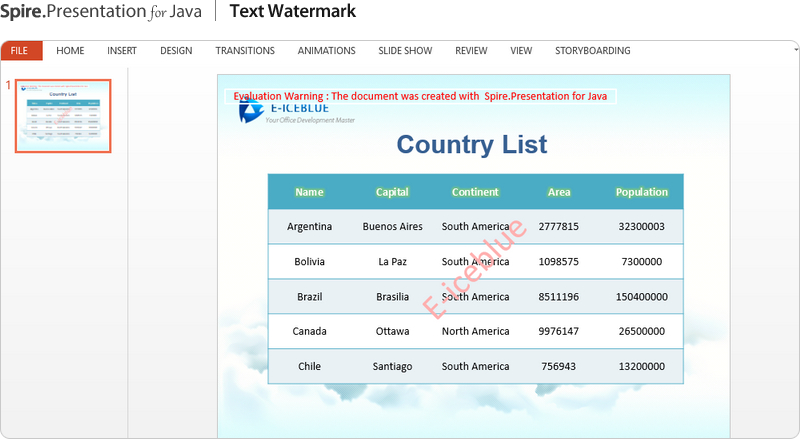Click the Area column header

click(x=559, y=192)
